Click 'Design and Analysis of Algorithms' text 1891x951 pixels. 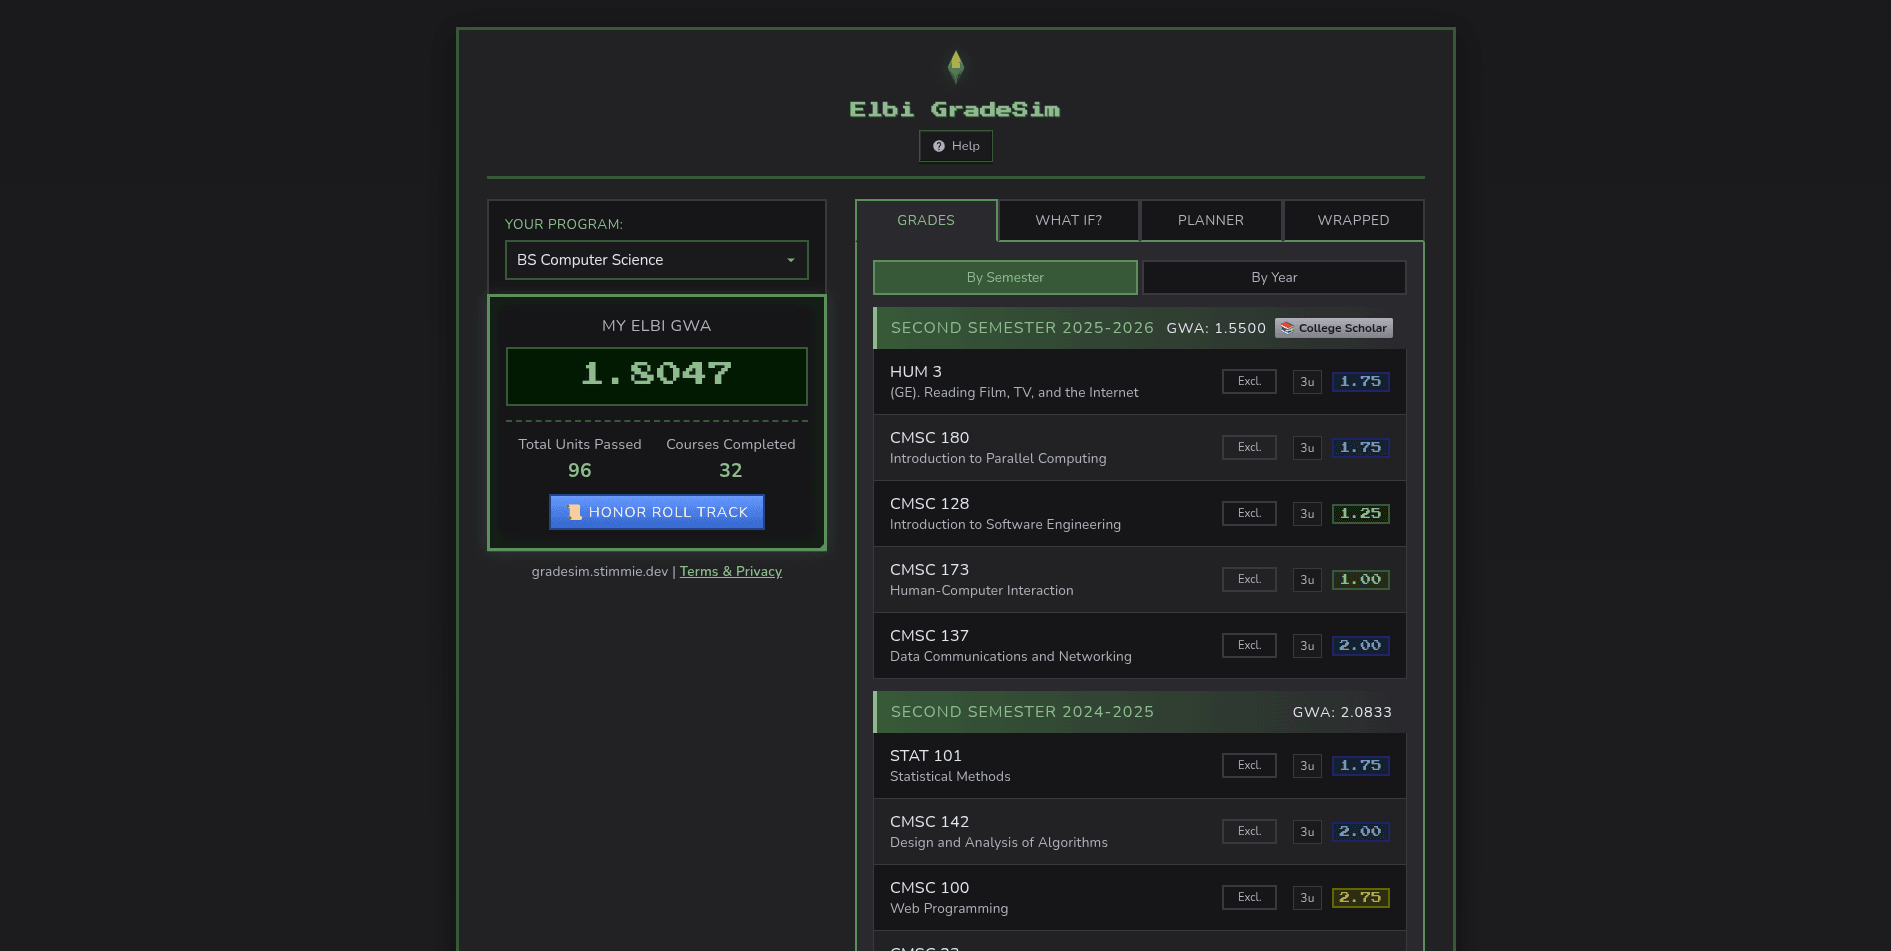[x=999, y=843]
